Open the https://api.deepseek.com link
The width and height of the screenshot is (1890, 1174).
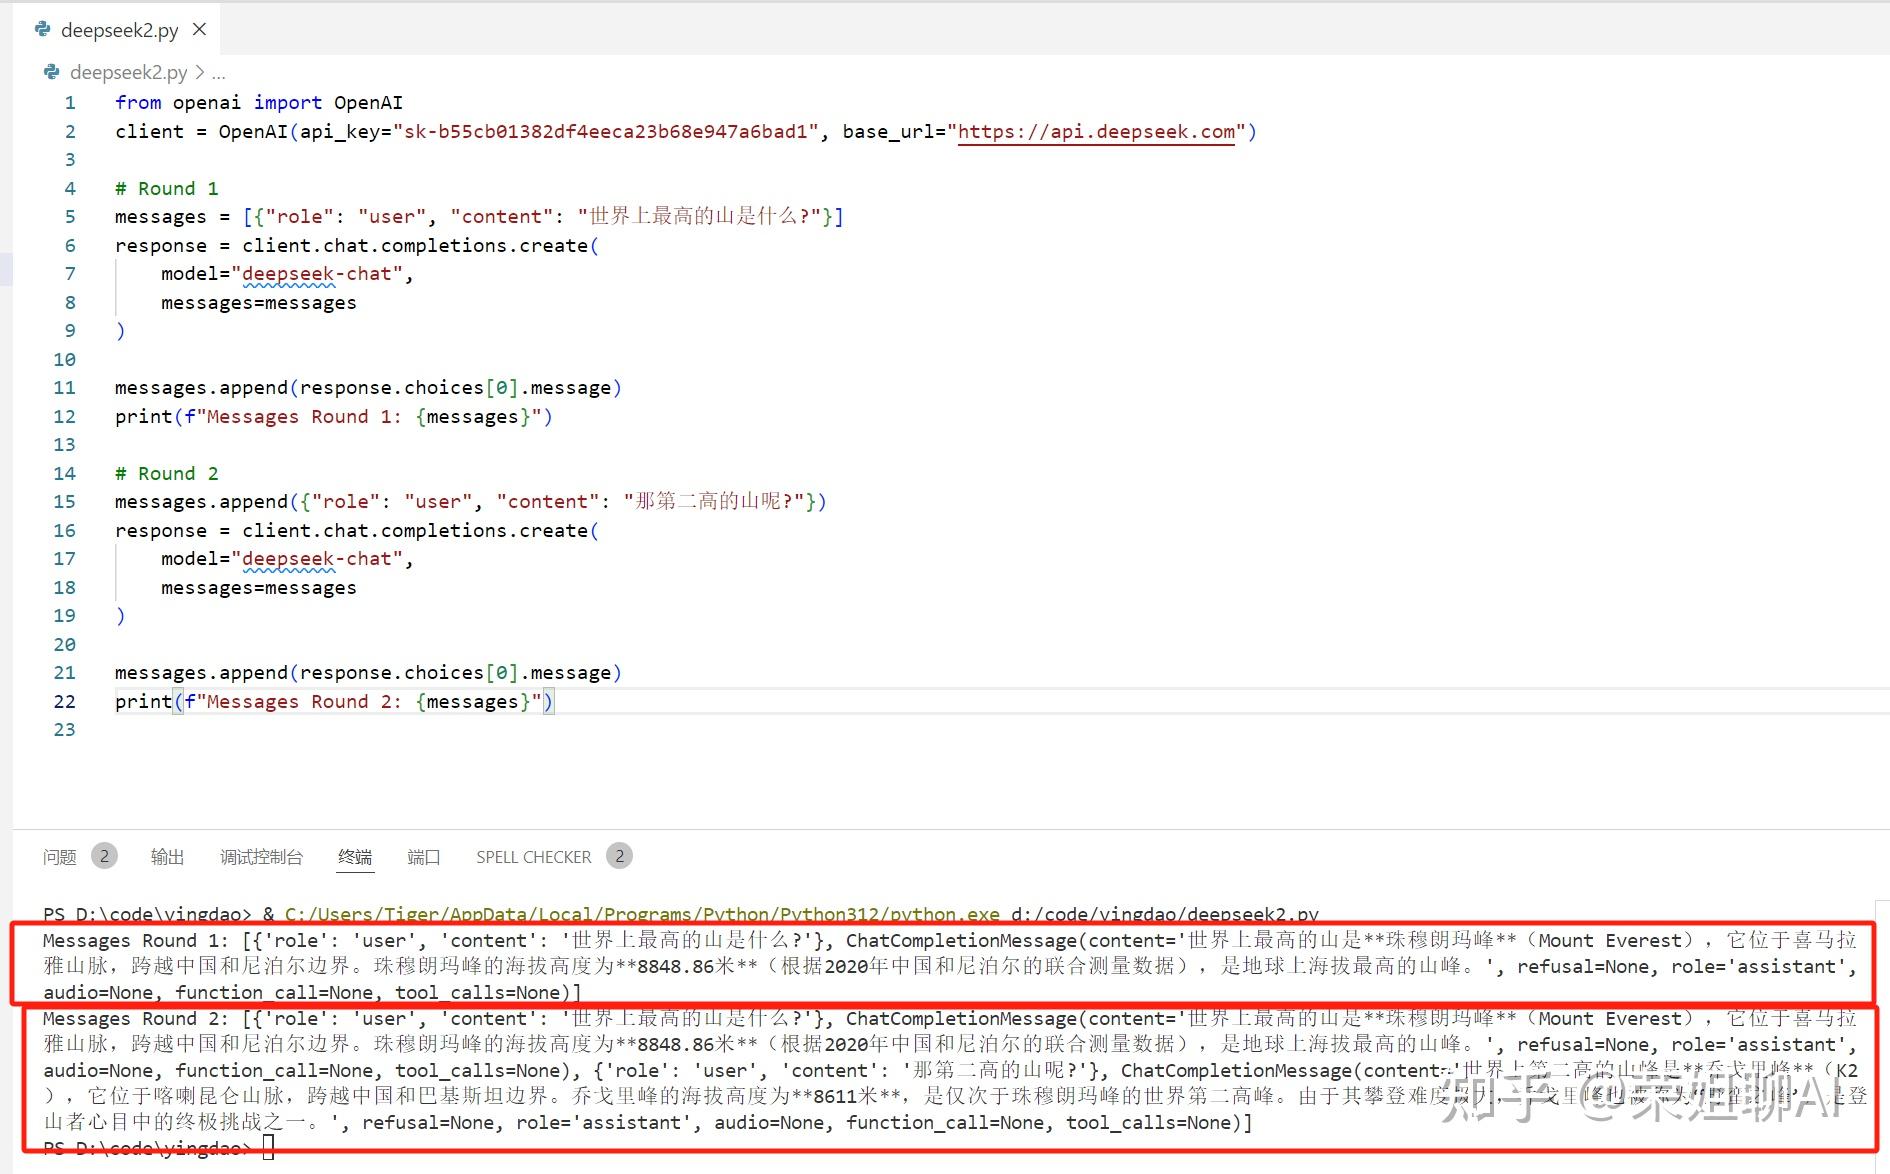click(1095, 131)
